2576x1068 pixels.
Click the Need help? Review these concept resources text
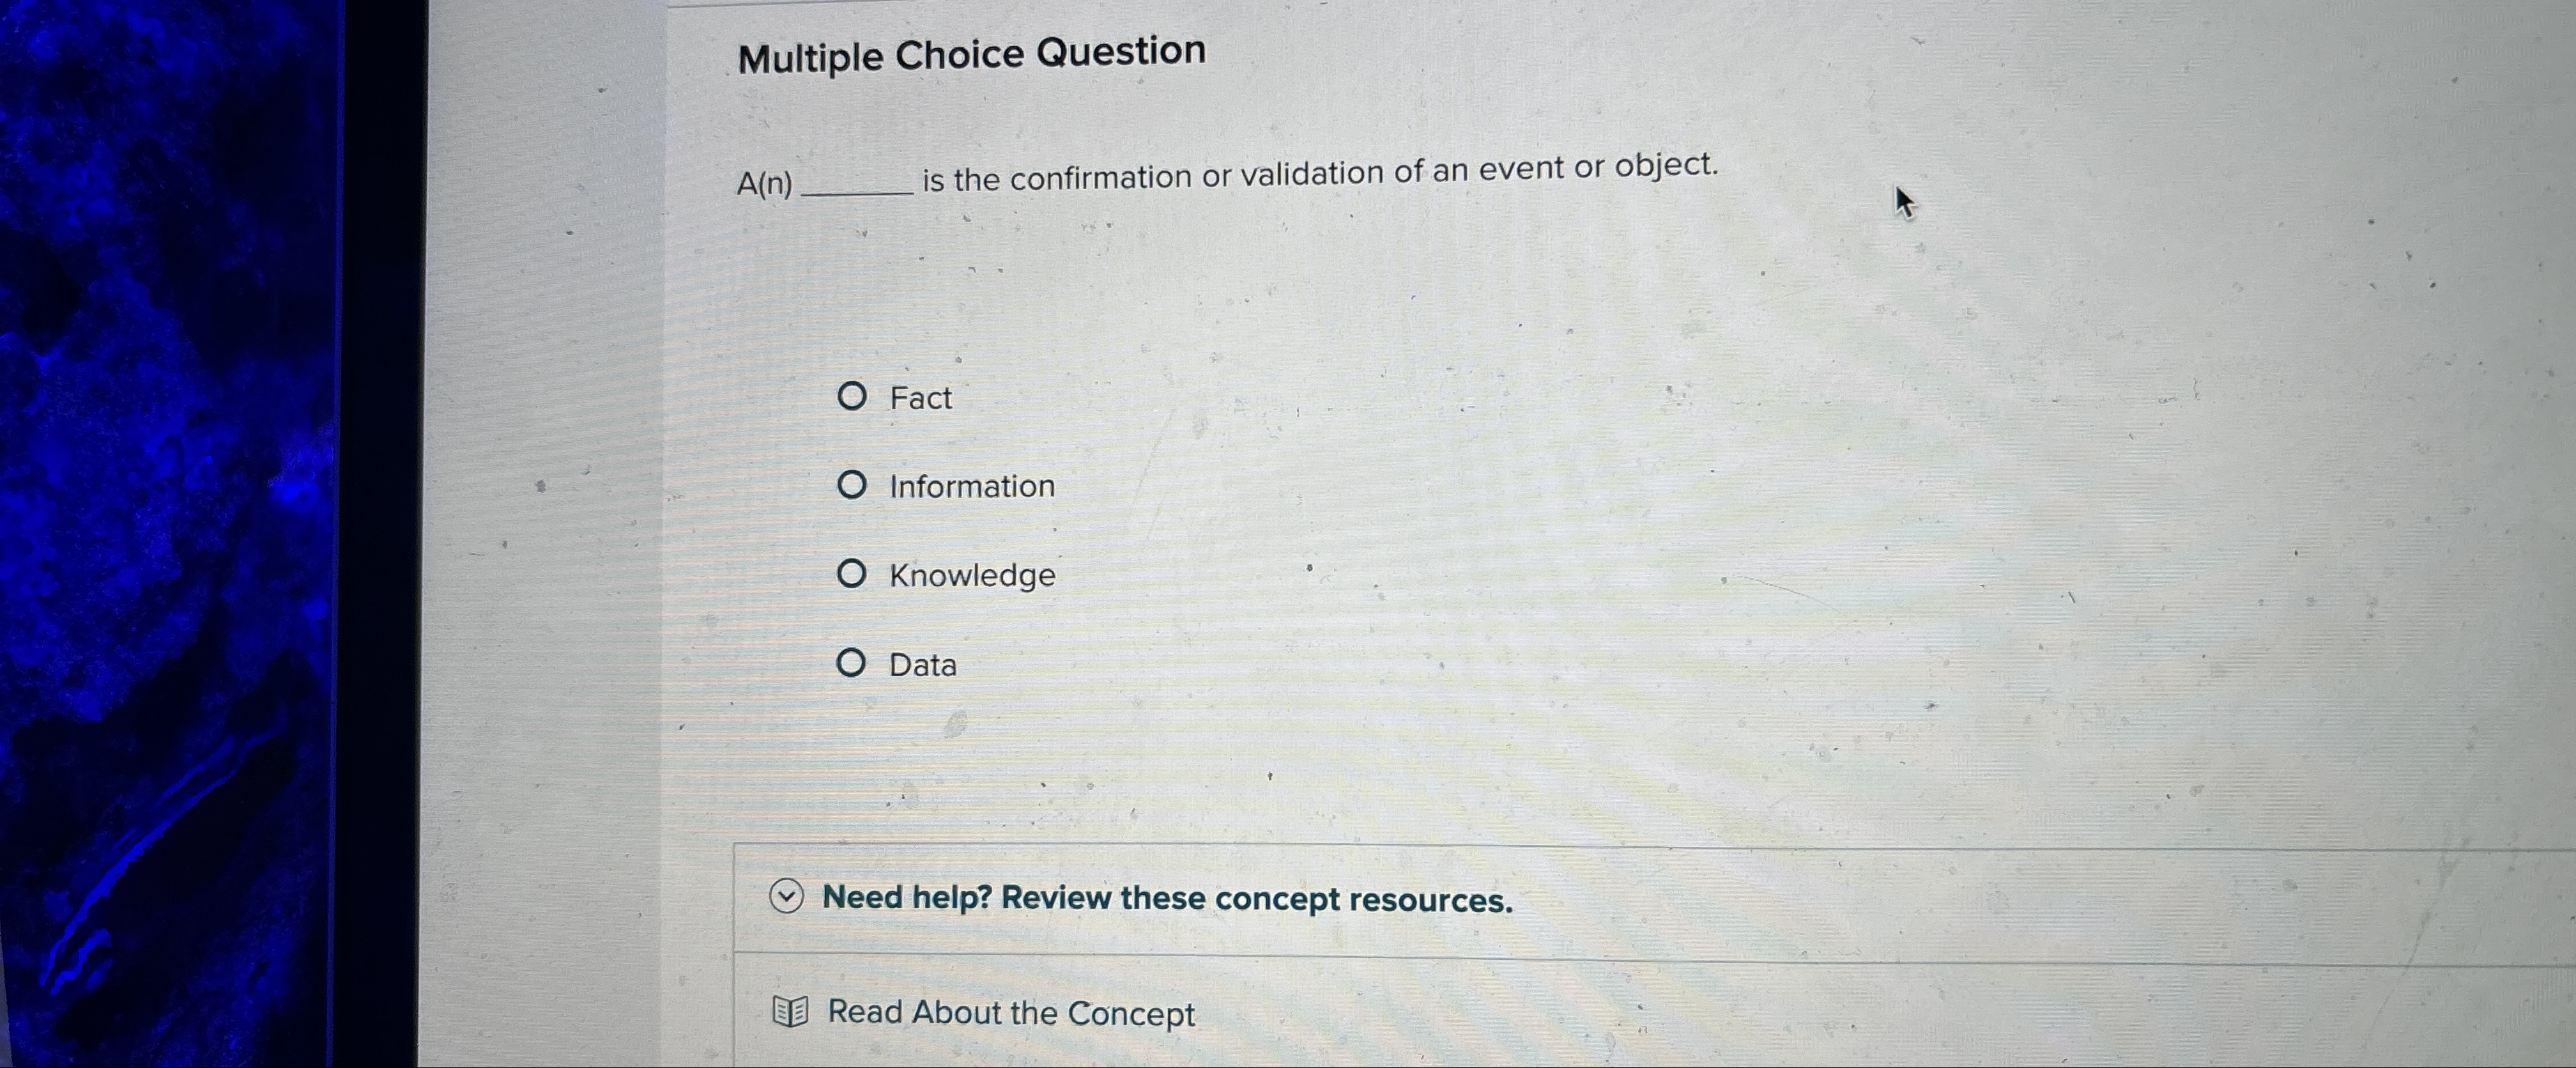tap(1165, 898)
